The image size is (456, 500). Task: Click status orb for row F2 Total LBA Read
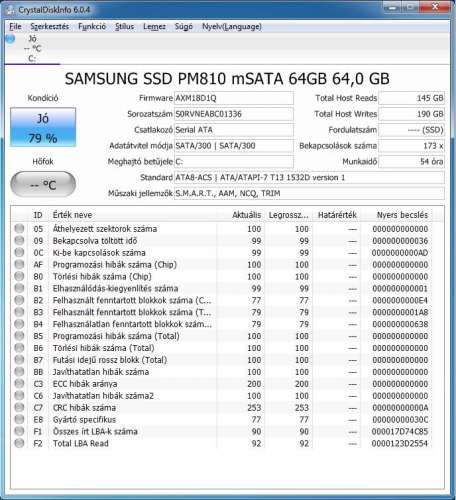[x=19, y=443]
